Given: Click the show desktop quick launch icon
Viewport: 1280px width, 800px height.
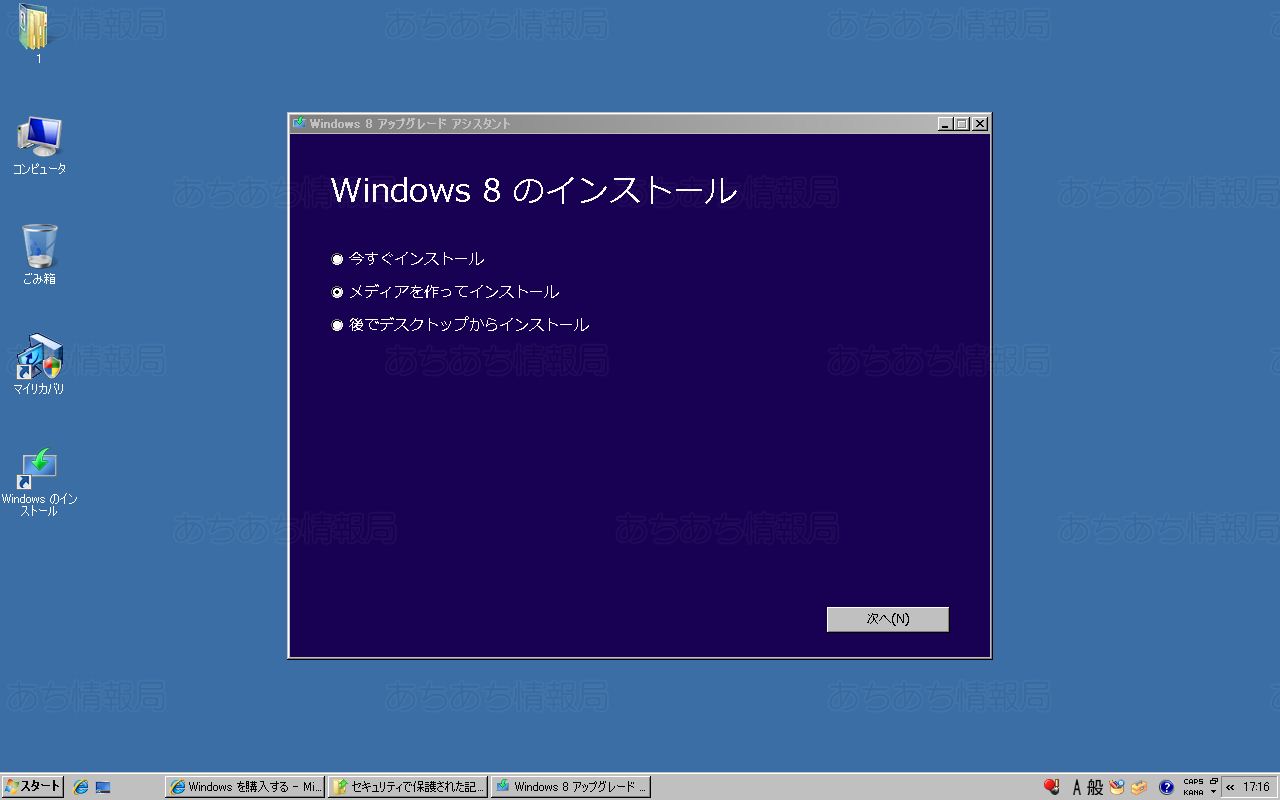Looking at the screenshot, I should pyautogui.click(x=103, y=787).
